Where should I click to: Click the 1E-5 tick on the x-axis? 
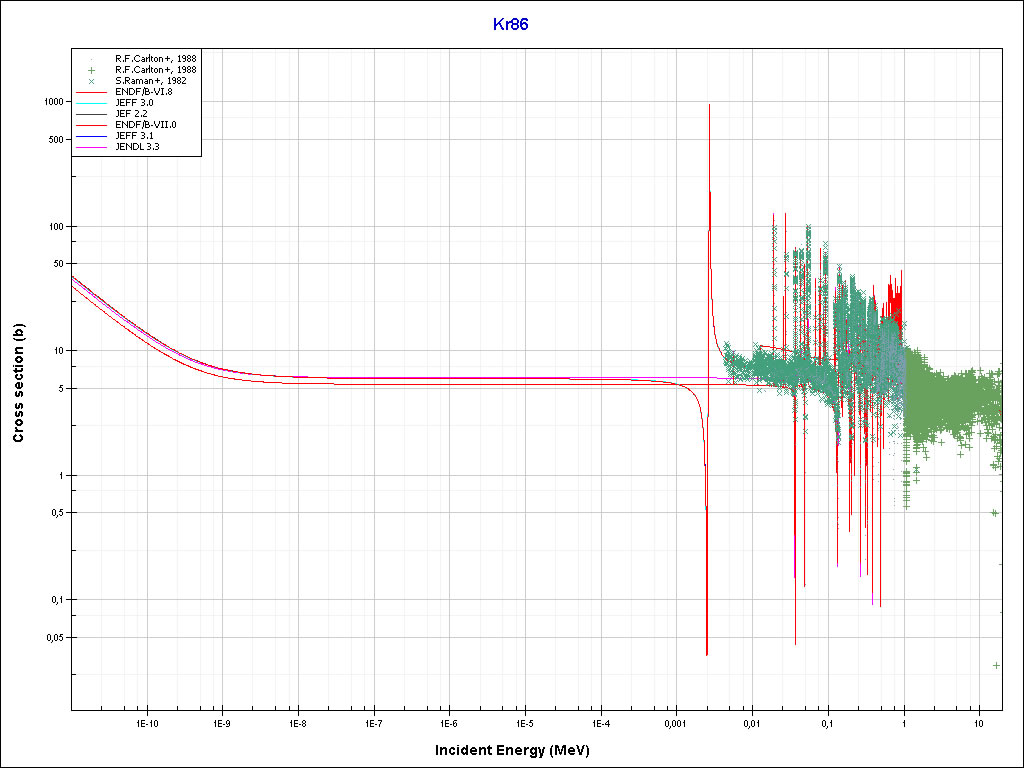(x=524, y=722)
